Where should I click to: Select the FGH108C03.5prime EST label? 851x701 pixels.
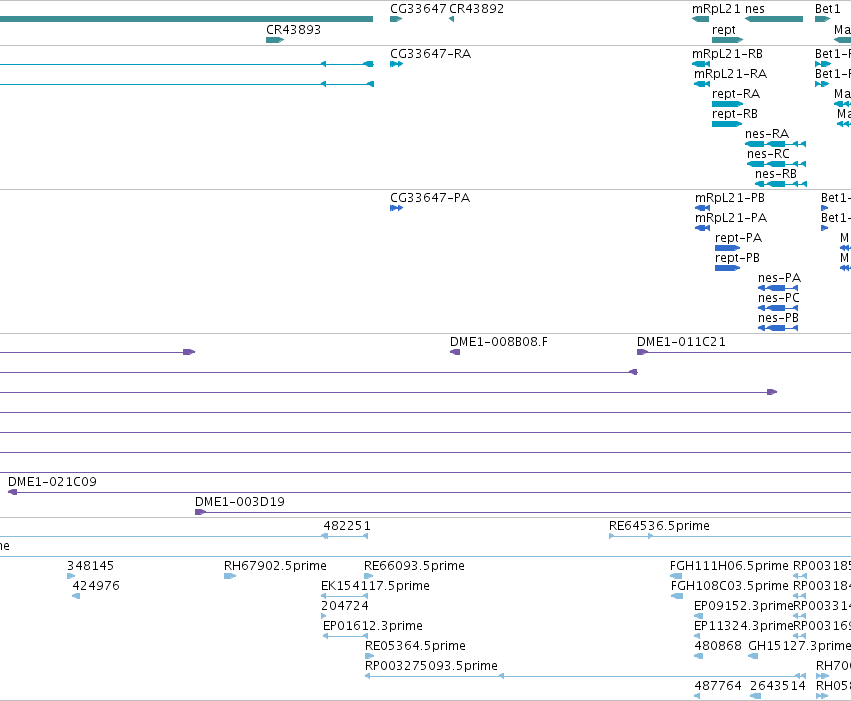[x=729, y=587]
